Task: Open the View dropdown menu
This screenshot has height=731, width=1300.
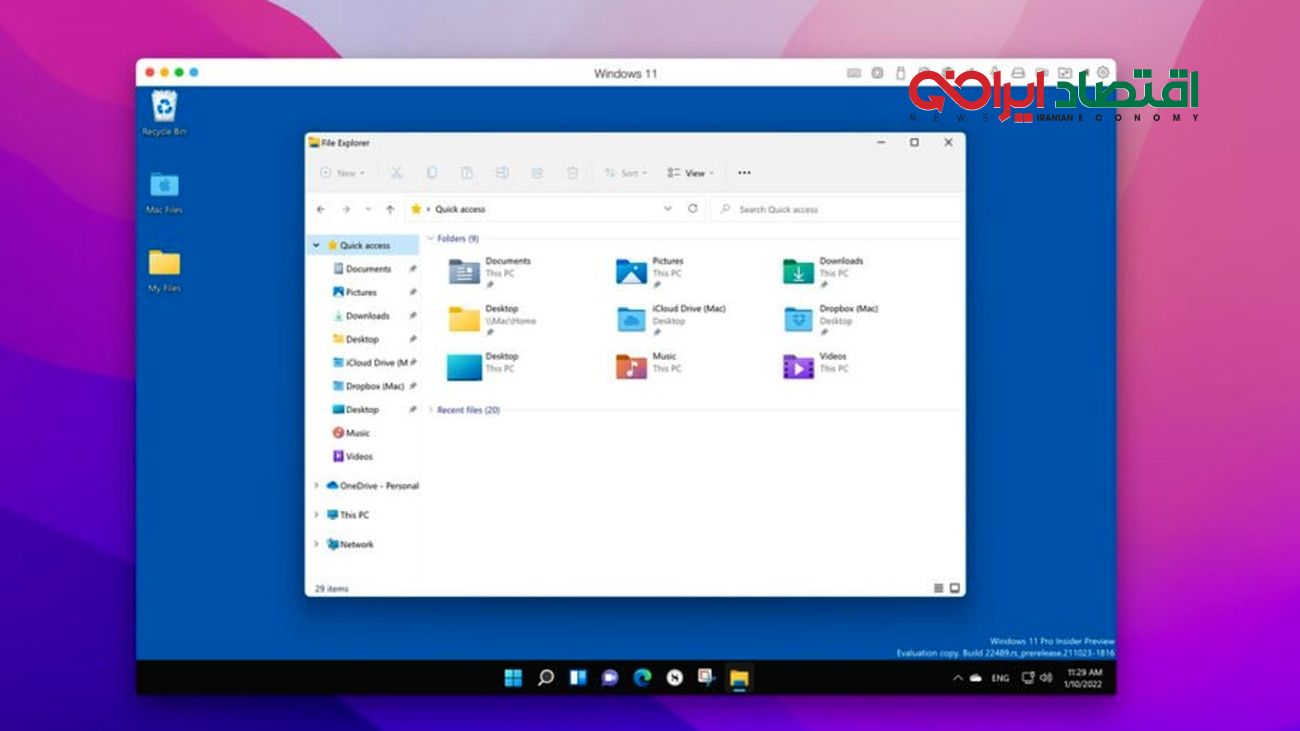Action: coord(691,173)
